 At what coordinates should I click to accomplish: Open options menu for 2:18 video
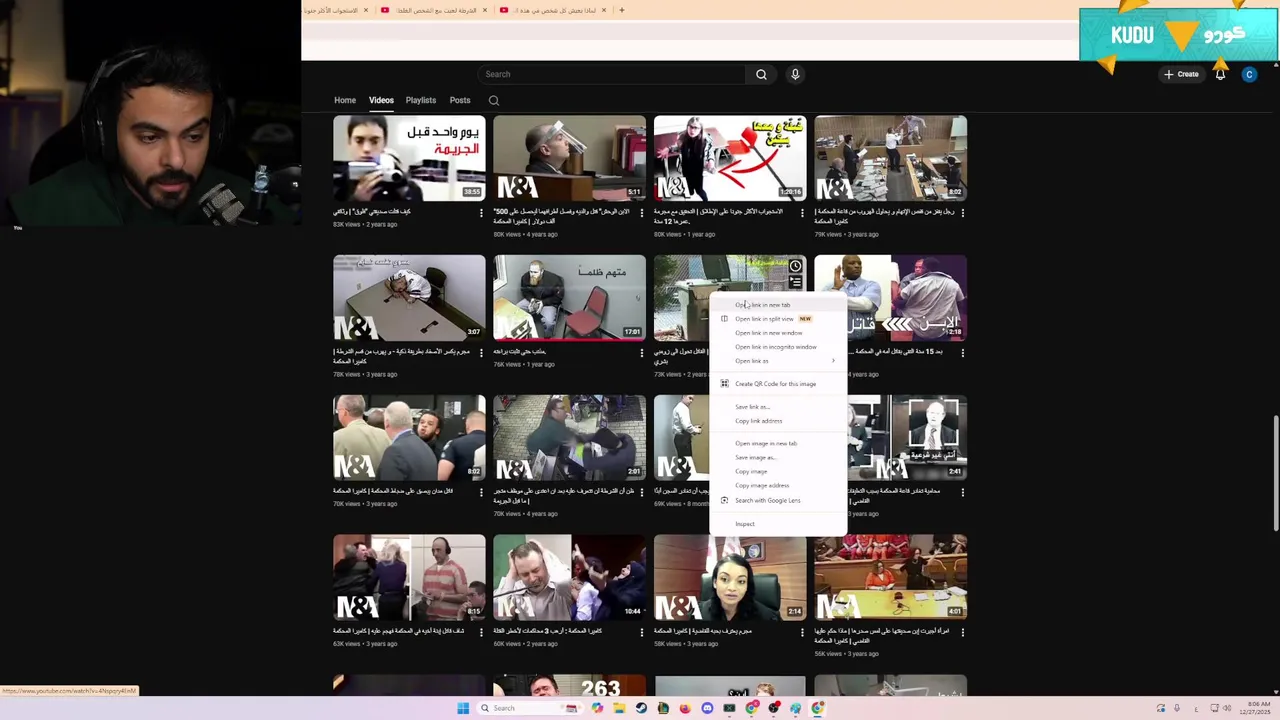963,352
